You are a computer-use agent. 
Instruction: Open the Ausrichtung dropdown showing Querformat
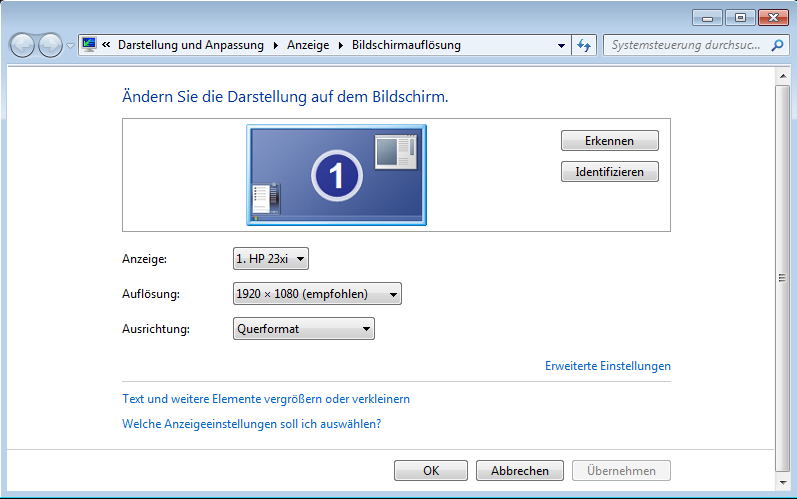(x=303, y=329)
